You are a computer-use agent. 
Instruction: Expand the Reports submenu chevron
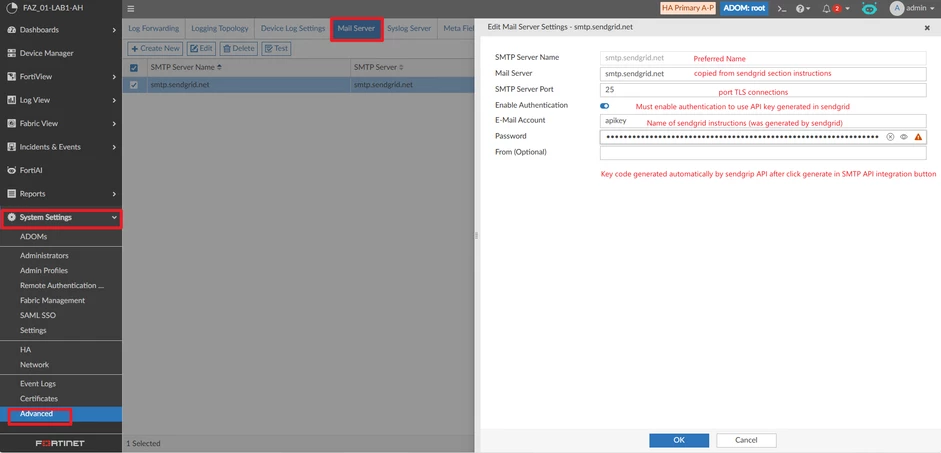114,194
